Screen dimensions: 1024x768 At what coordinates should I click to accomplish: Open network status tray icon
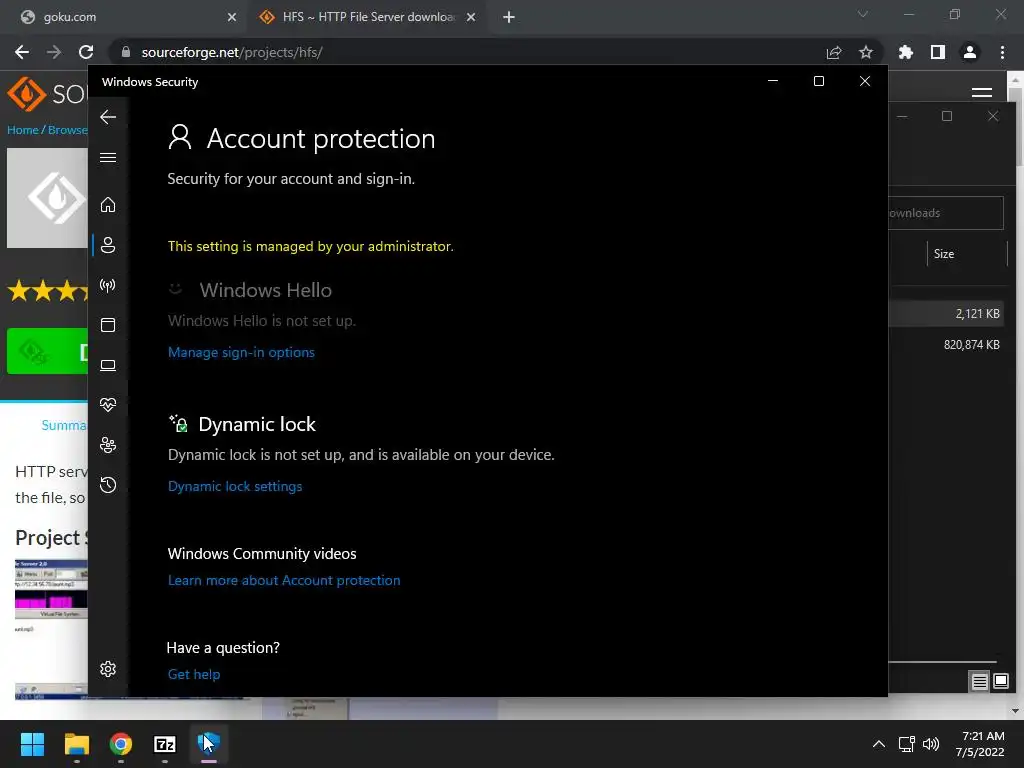click(906, 744)
